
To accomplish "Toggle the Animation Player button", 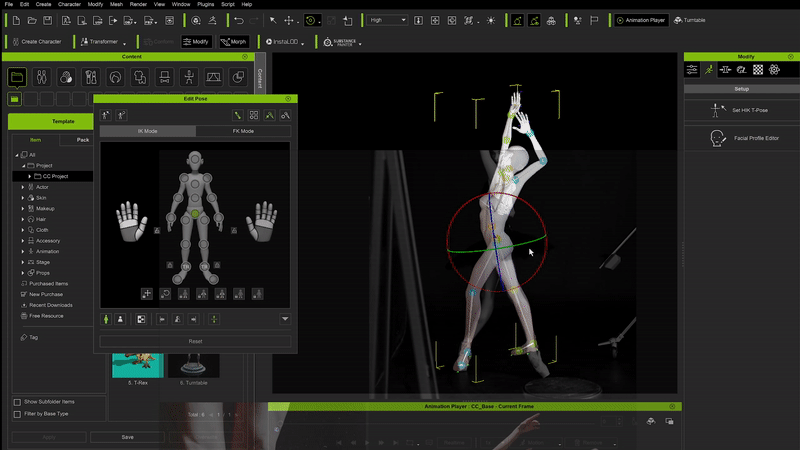I will click(641, 20).
